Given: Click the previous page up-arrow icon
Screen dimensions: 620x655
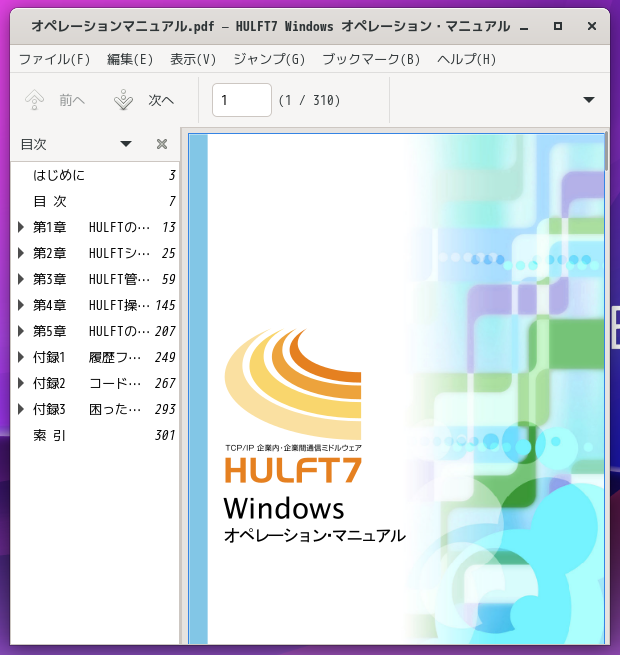Looking at the screenshot, I should pos(34,100).
